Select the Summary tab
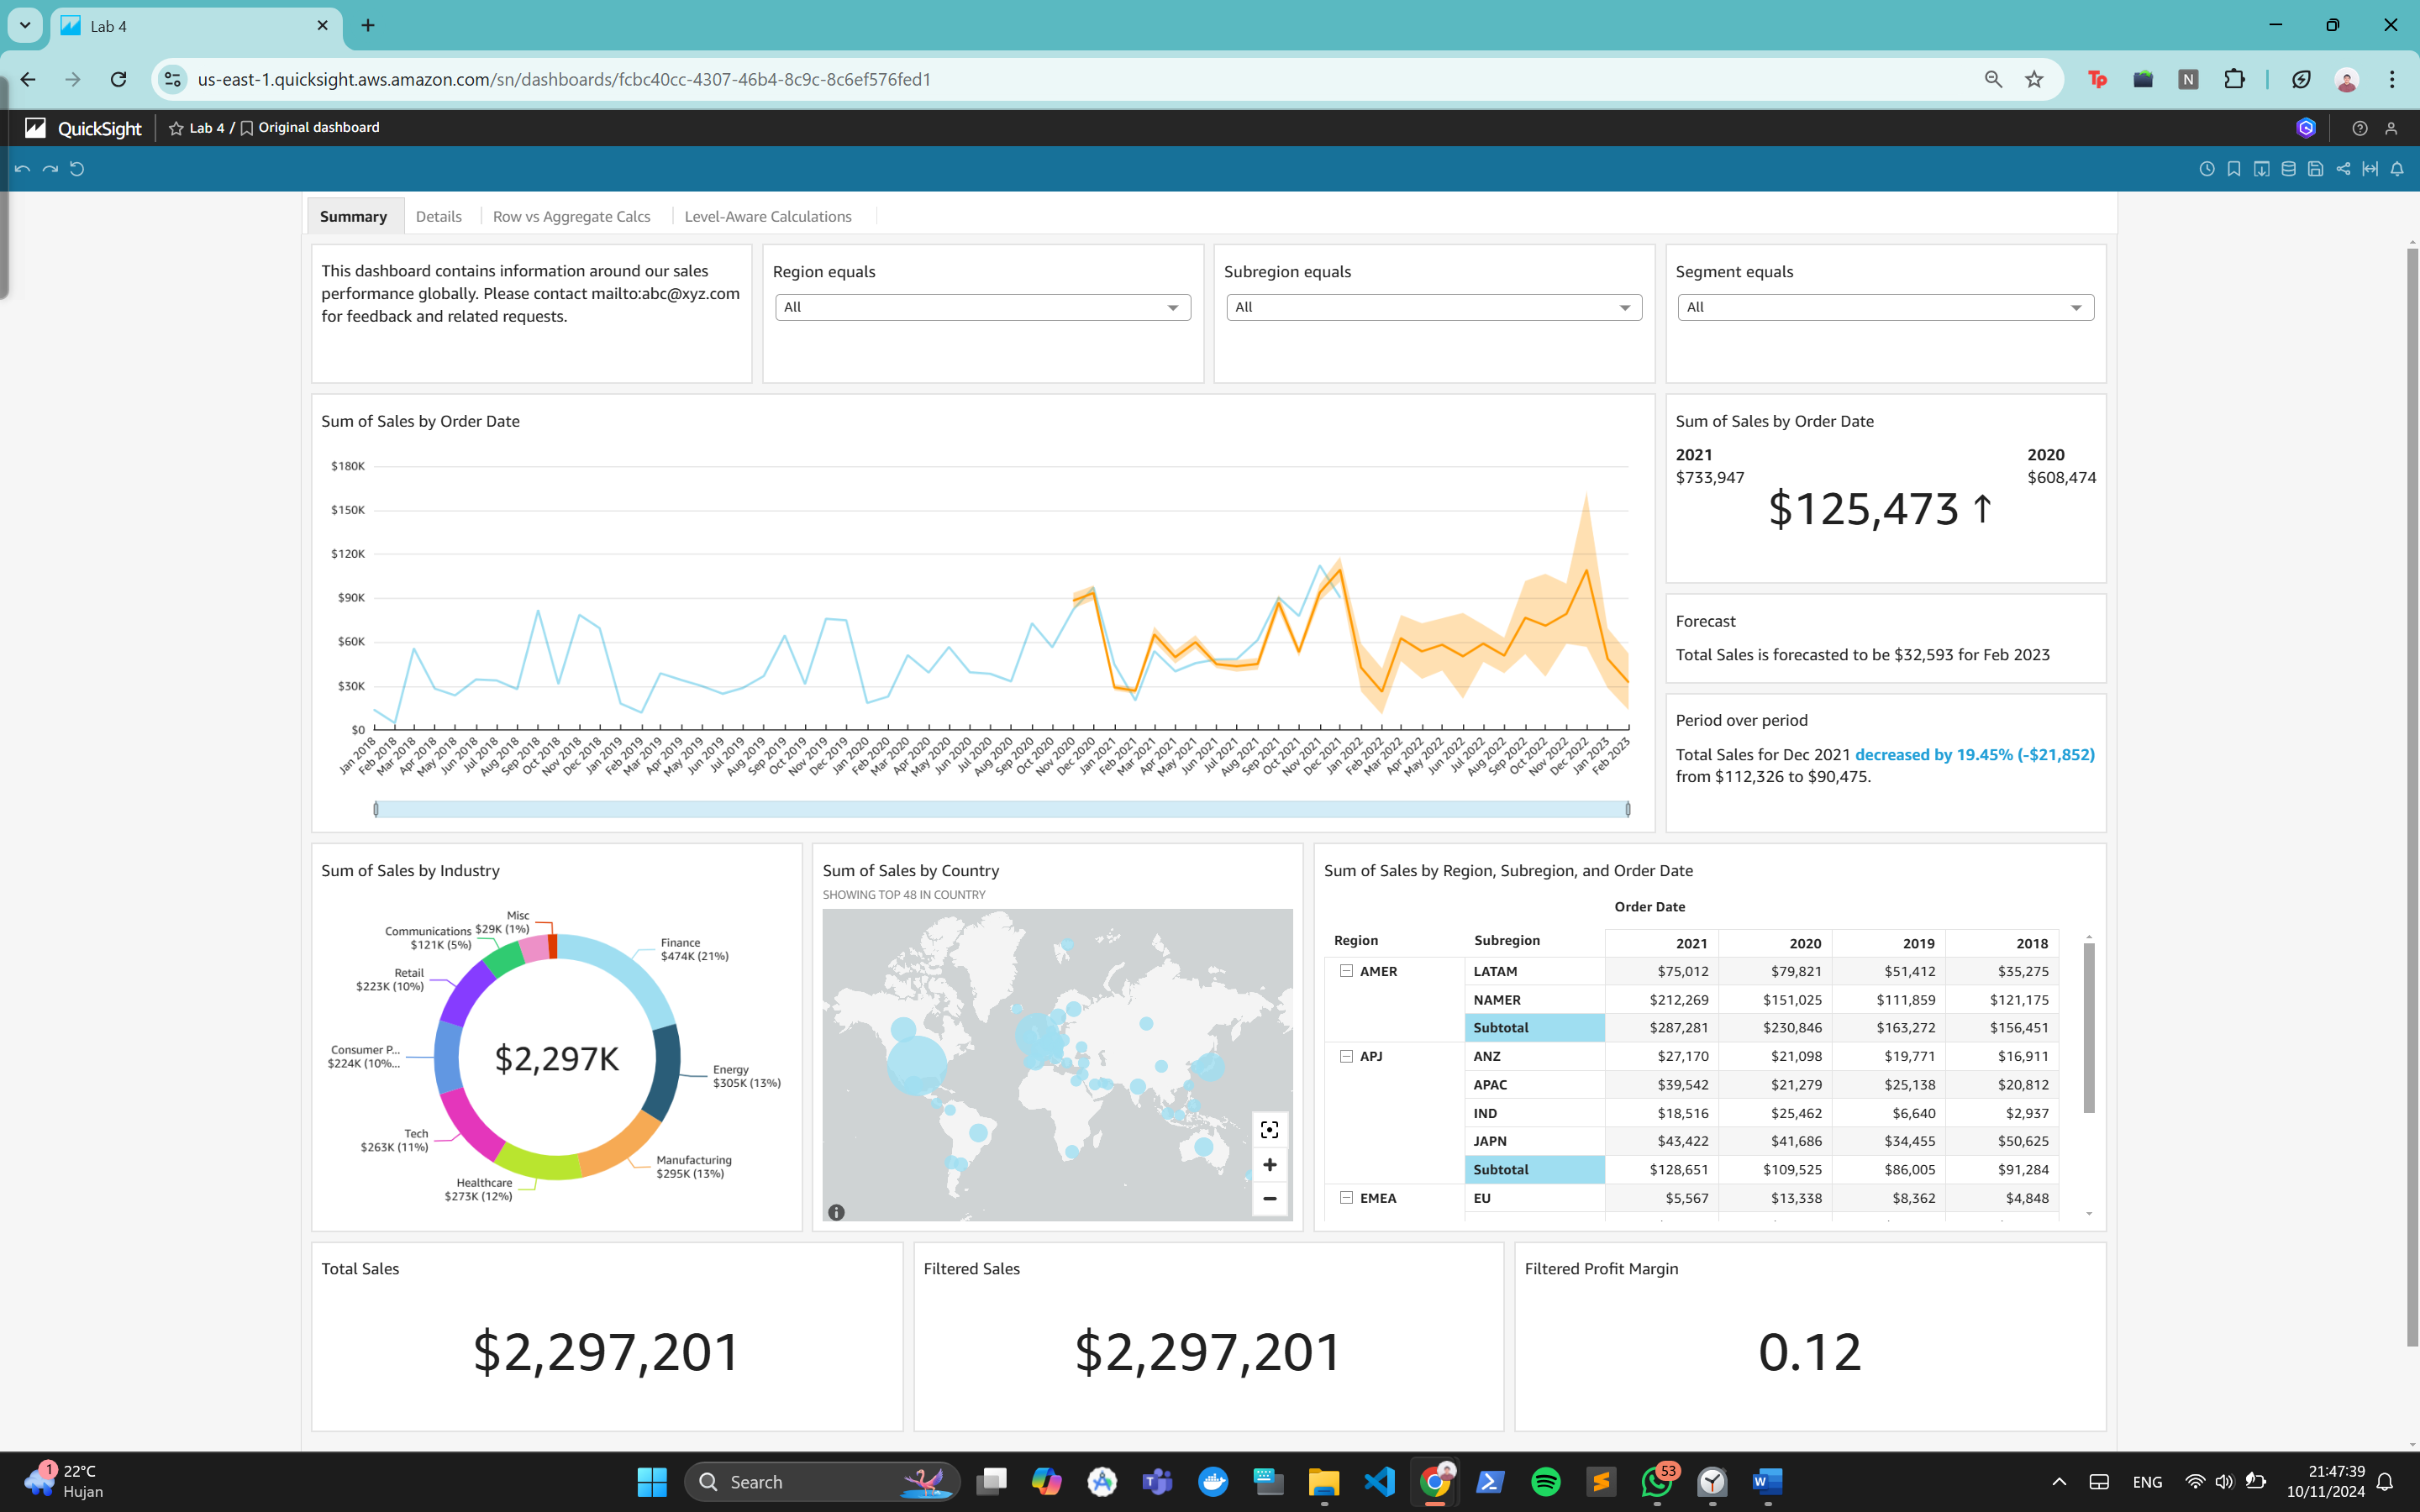 [x=353, y=216]
